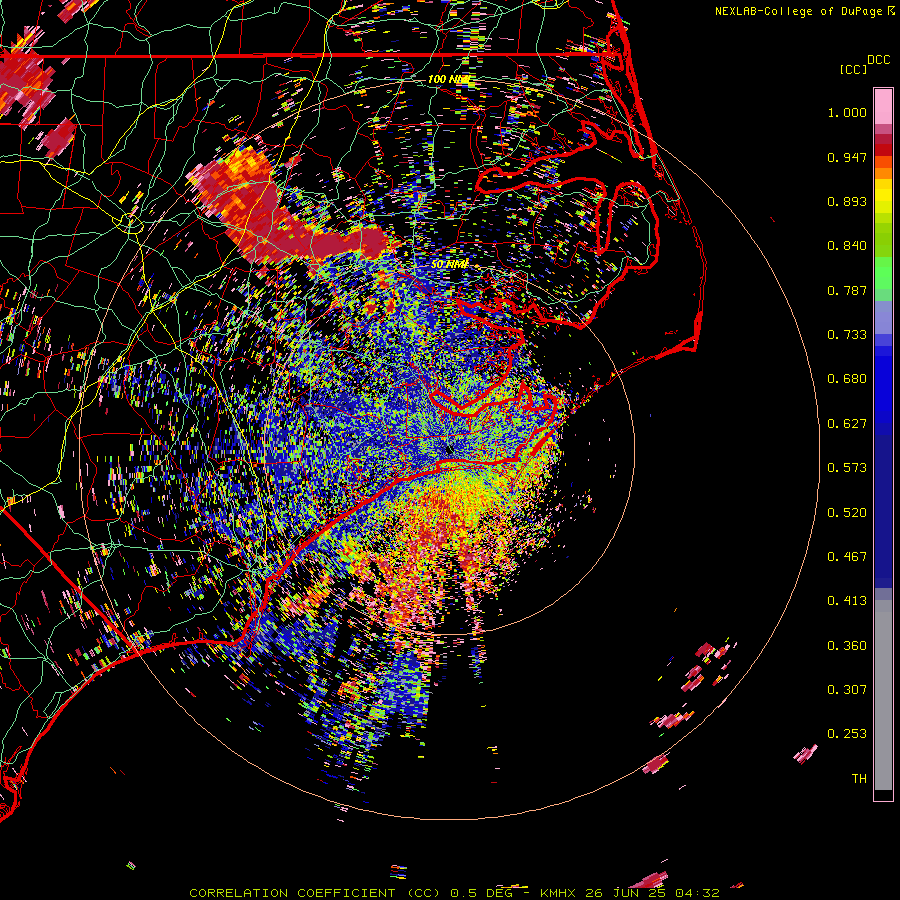Screen dimensions: 900x900
Task: Click the gray low-value segment of color bar
Action: (x=883, y=695)
